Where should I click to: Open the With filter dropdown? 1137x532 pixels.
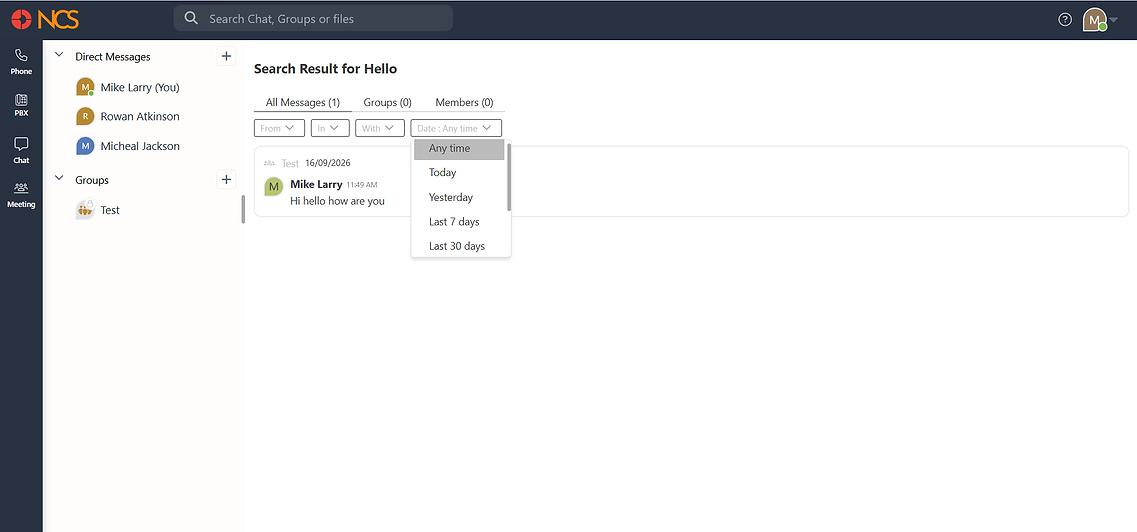pos(379,128)
